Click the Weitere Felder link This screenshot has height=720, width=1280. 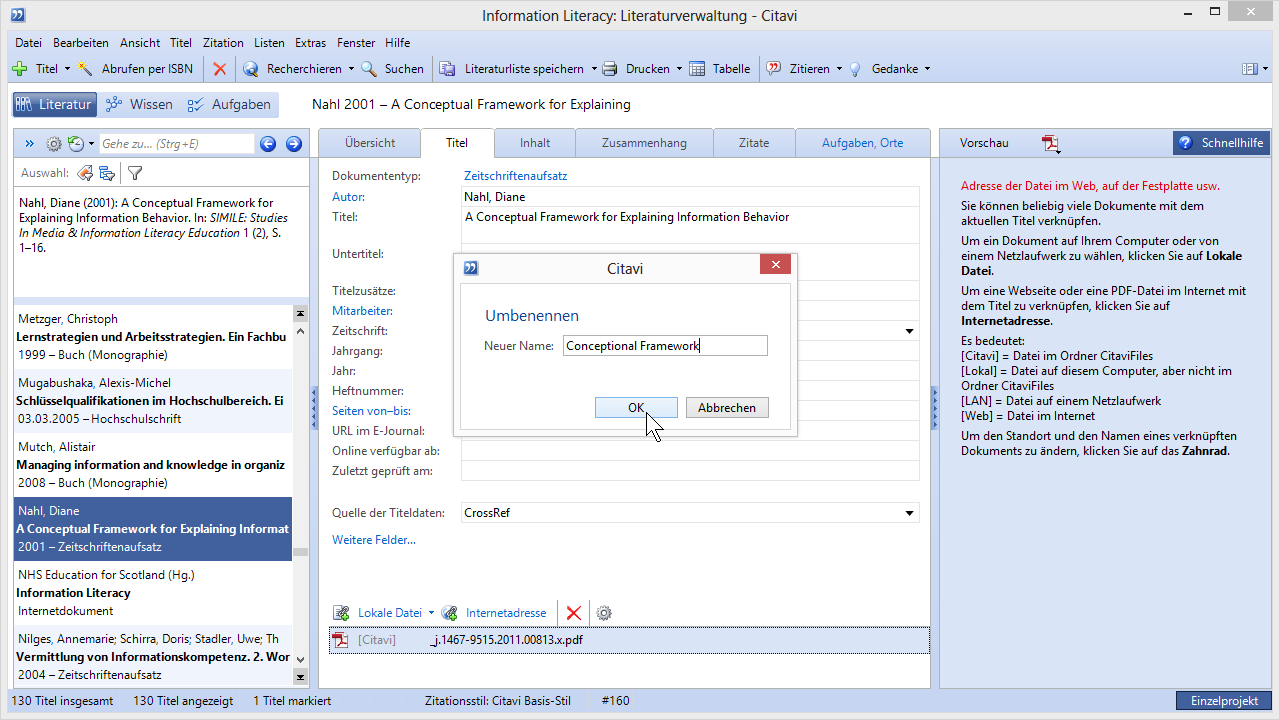pyautogui.click(x=374, y=540)
